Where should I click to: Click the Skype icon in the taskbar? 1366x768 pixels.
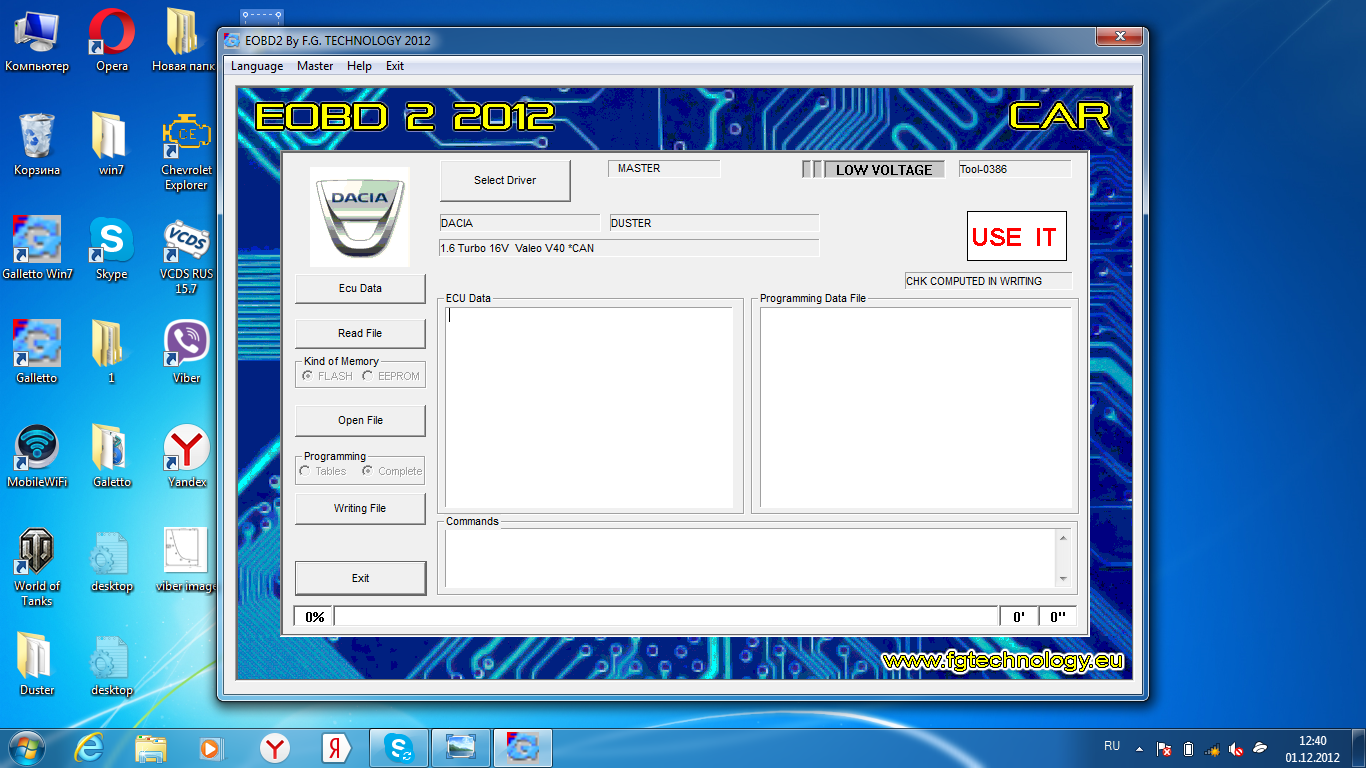[400, 747]
